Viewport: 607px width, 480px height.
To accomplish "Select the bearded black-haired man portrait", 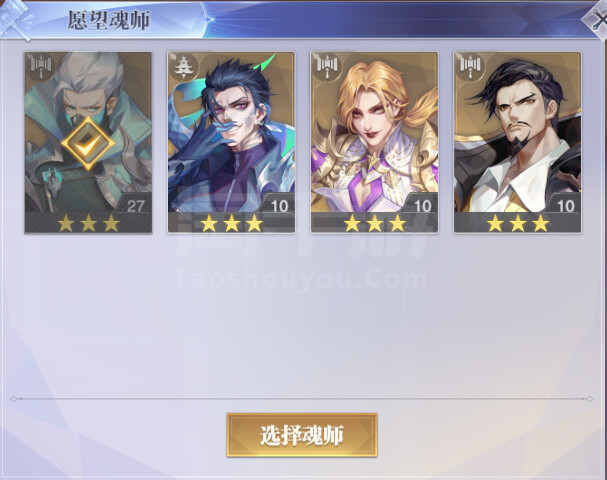I will click(x=517, y=132).
